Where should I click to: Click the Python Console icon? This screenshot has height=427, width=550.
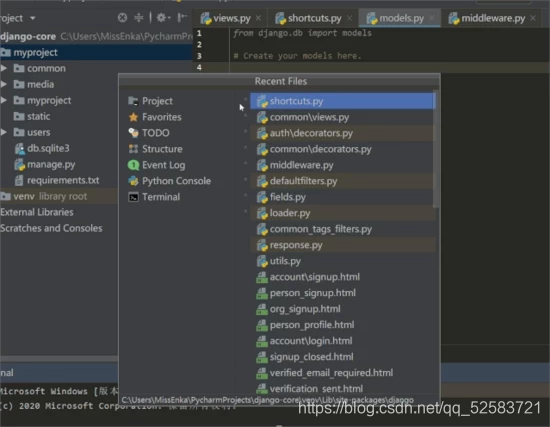[x=133, y=181]
